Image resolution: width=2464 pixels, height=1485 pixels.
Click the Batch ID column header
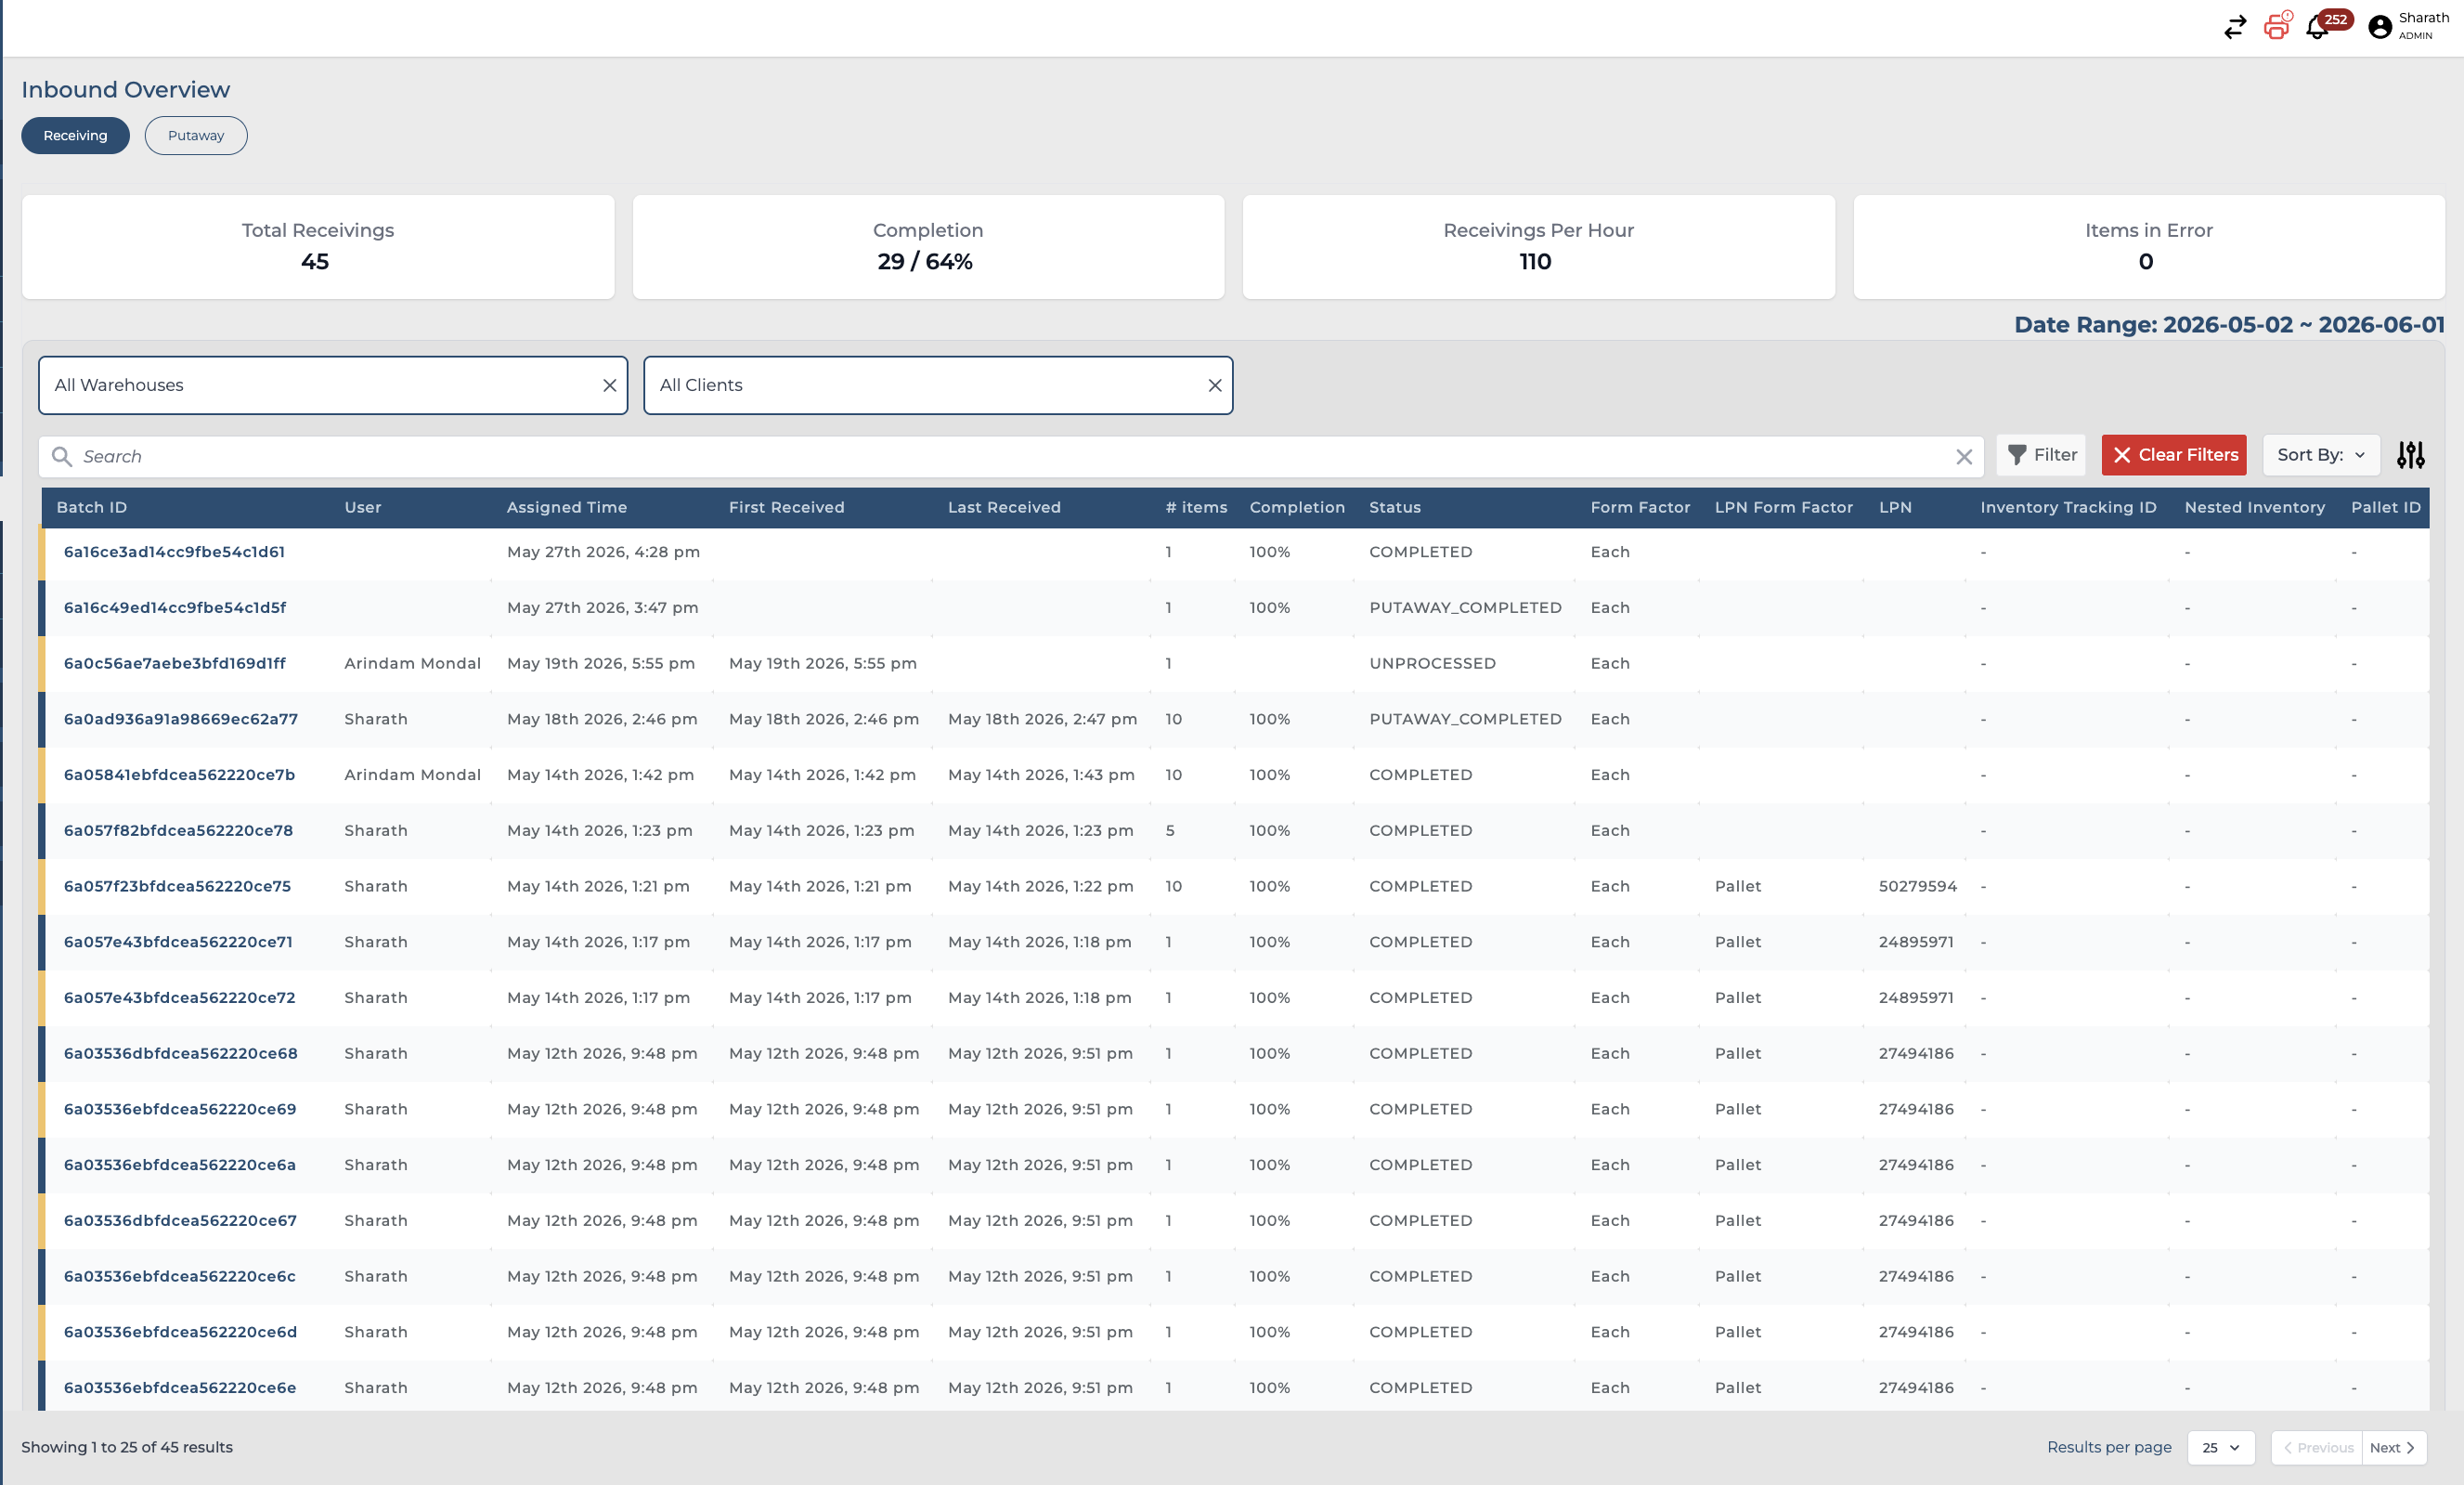pyautogui.click(x=92, y=507)
